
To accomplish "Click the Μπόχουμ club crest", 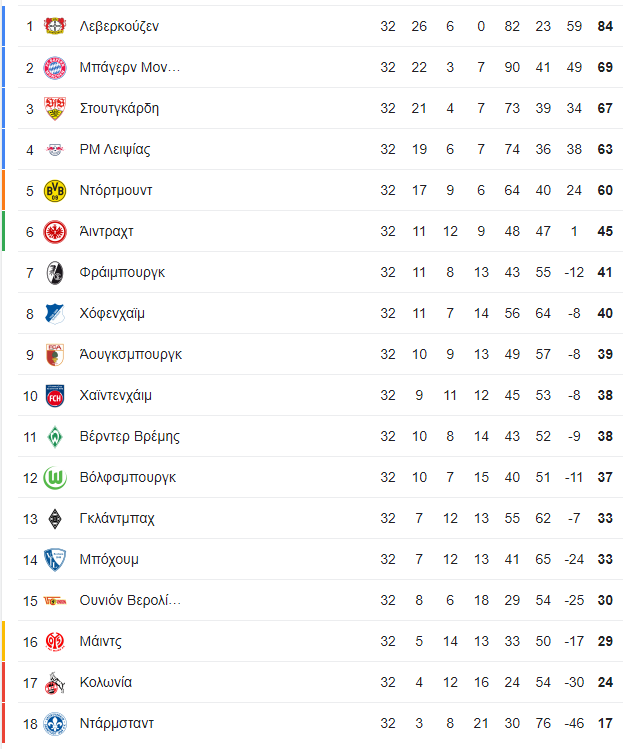I will 55,559.
